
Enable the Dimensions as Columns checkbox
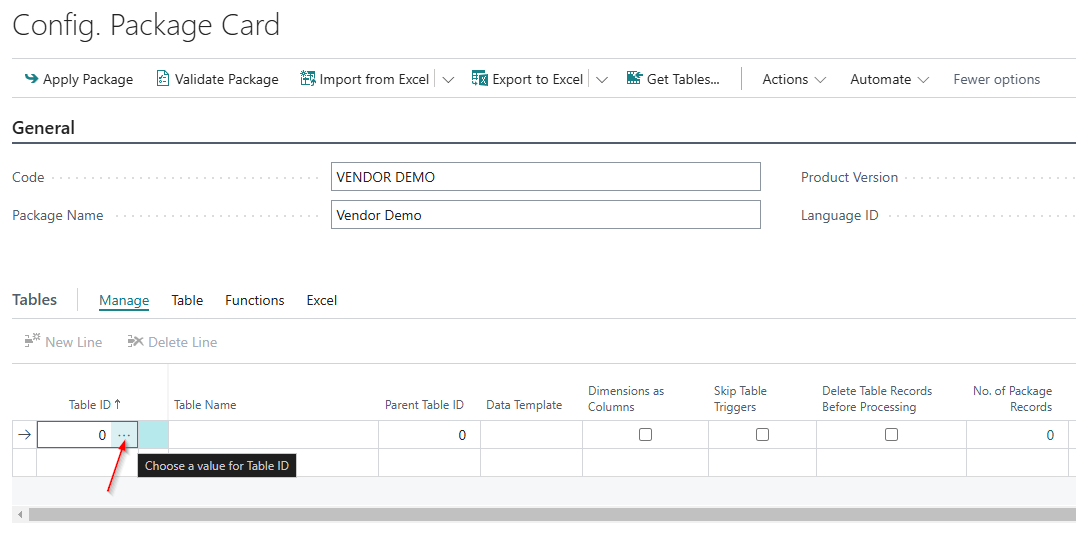pyautogui.click(x=645, y=435)
